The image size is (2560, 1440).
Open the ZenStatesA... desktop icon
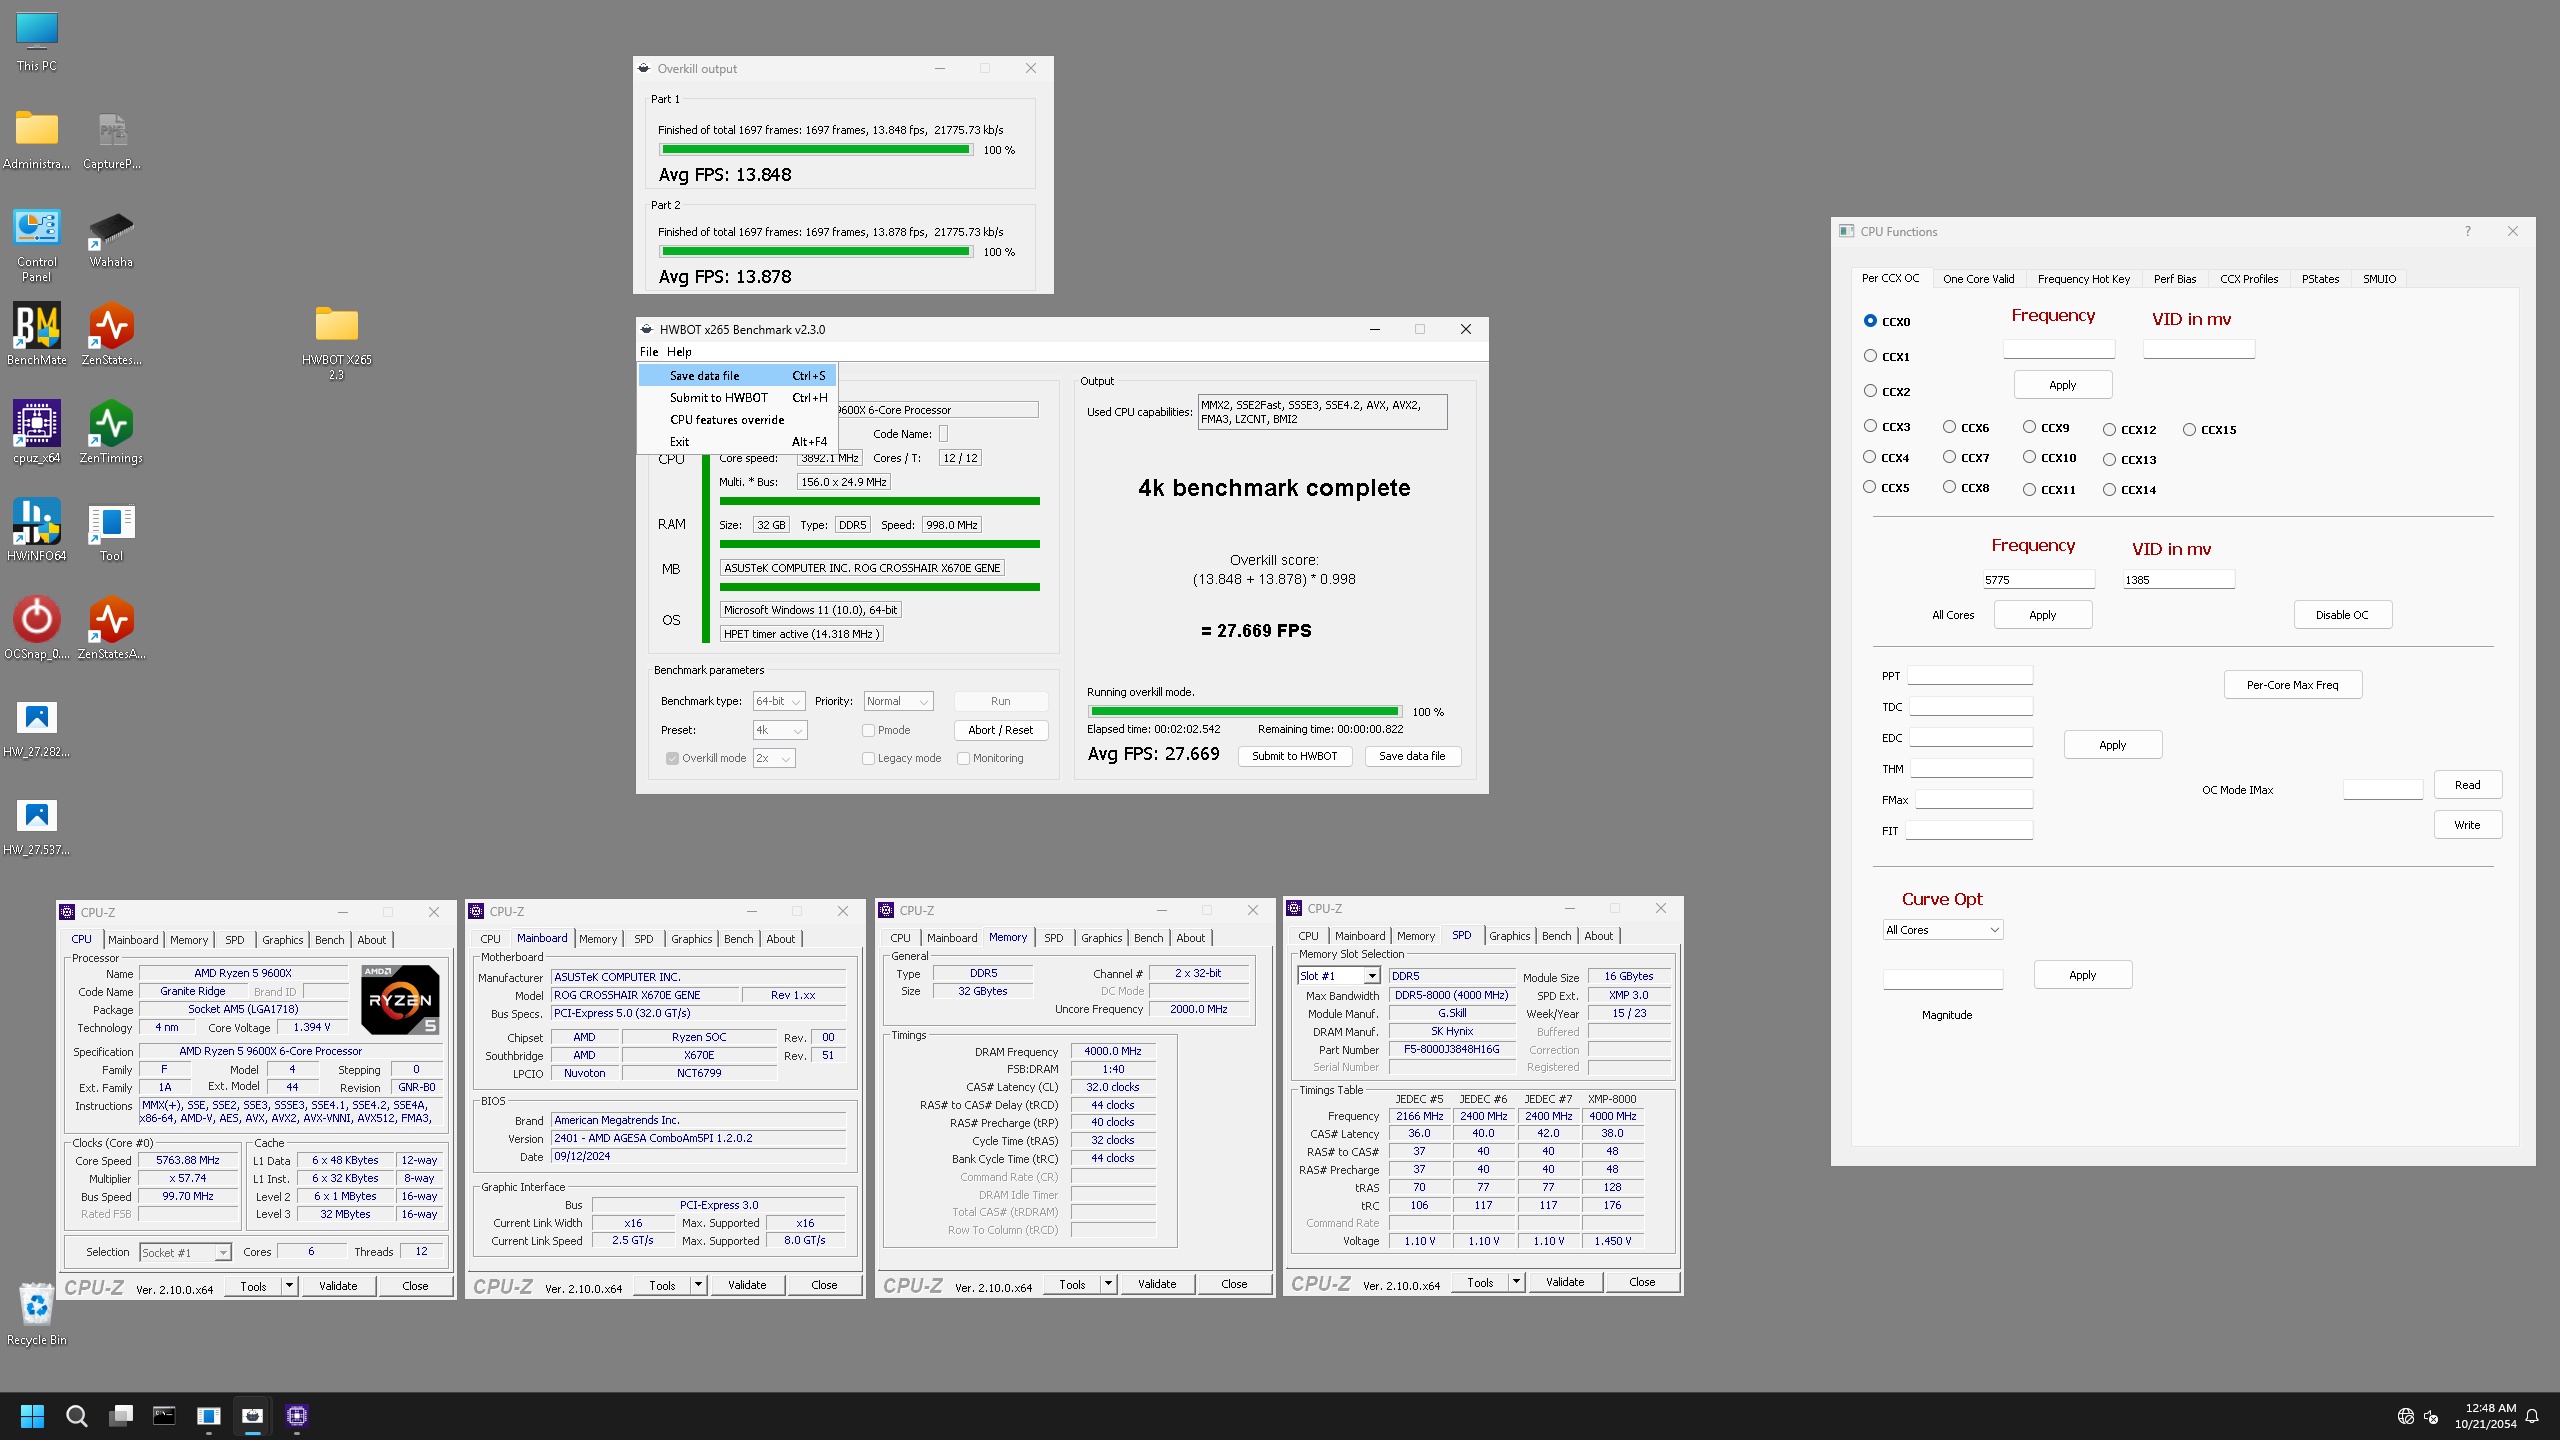click(x=111, y=628)
